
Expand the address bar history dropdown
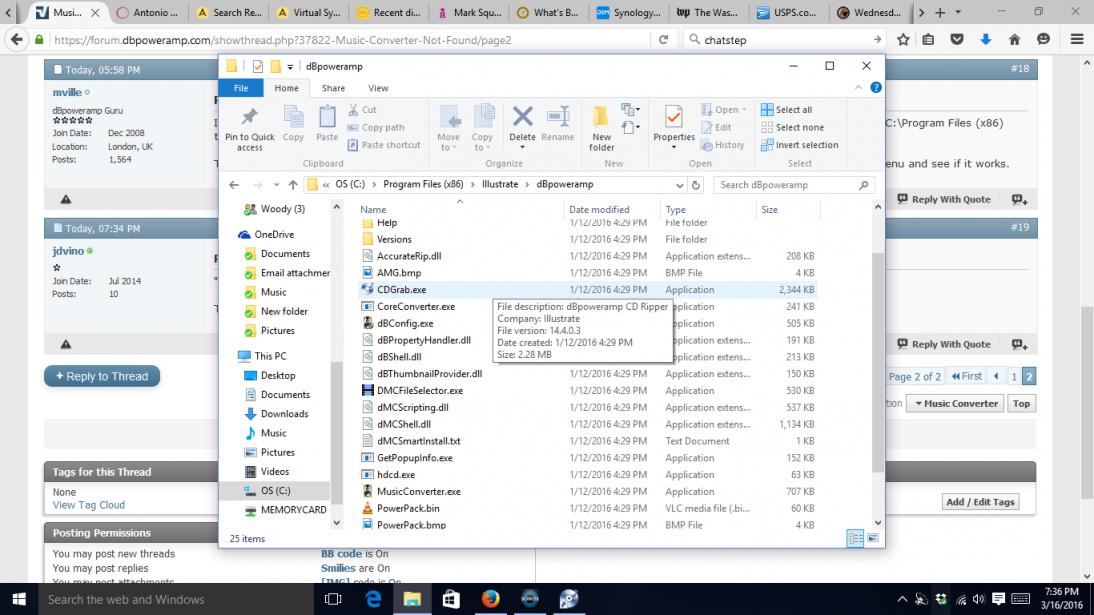tap(679, 185)
